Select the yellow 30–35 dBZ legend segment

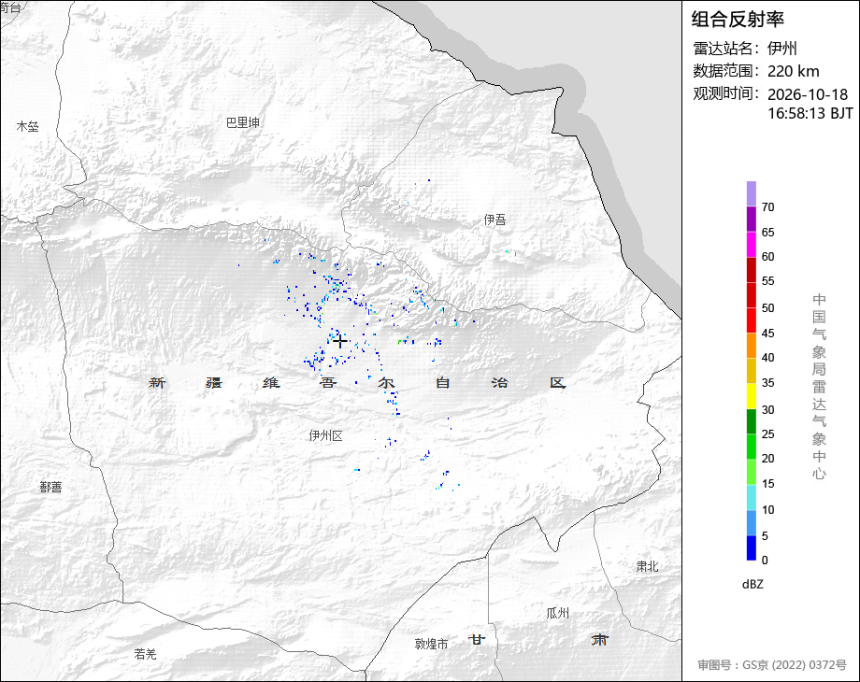751,396
